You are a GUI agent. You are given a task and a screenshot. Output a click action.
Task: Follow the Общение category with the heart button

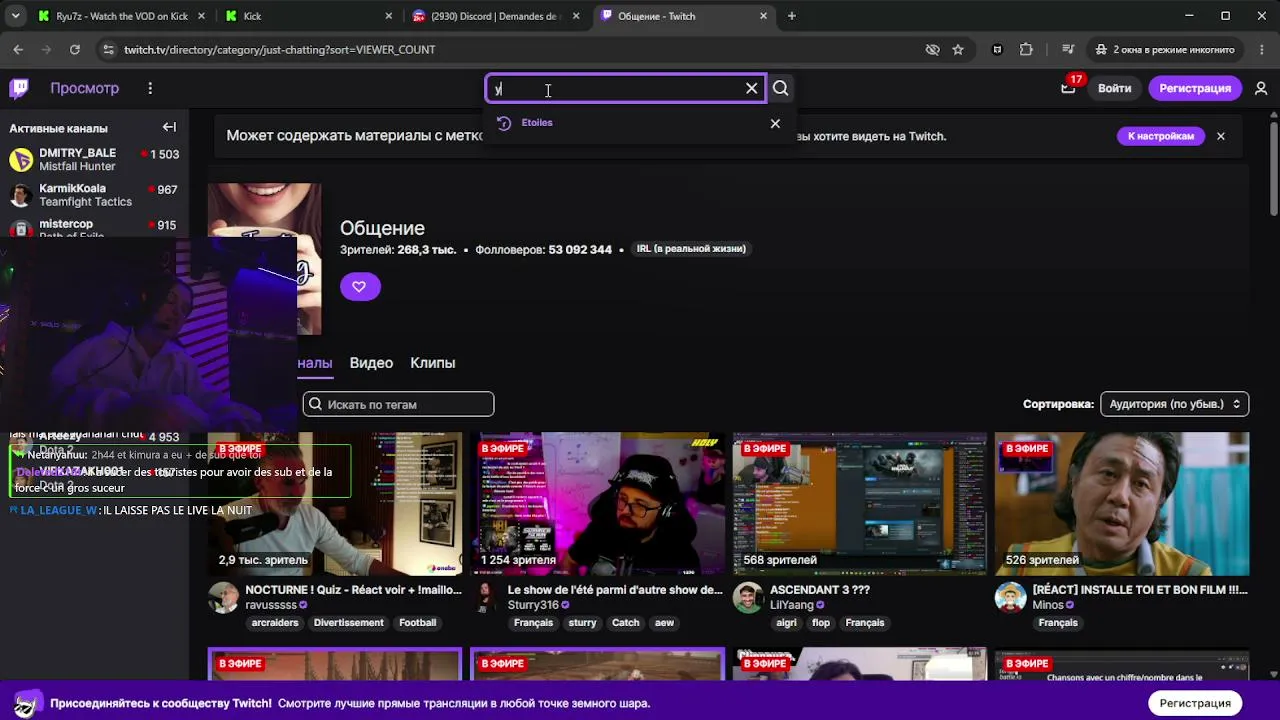point(360,286)
